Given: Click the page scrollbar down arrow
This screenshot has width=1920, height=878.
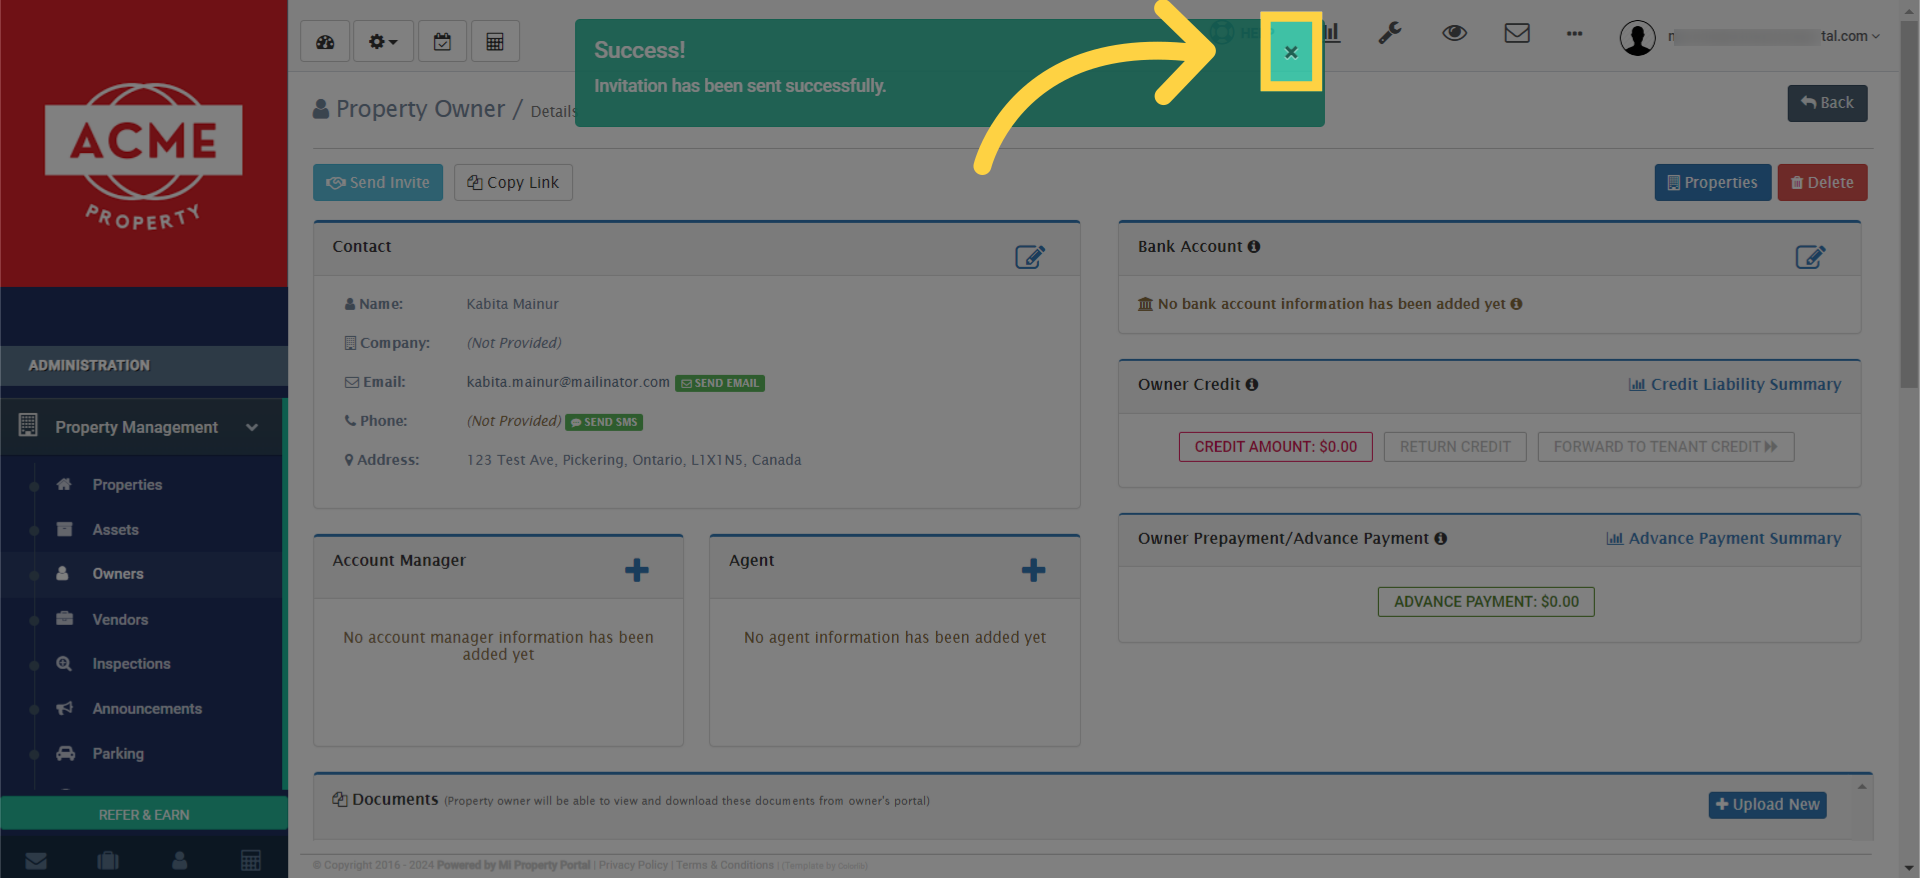Looking at the screenshot, I should (x=1910, y=868).
